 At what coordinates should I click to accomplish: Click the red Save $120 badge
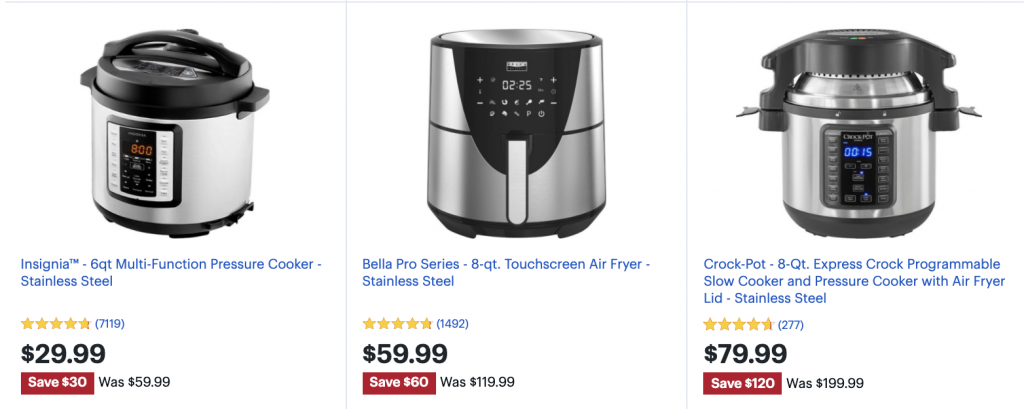[743, 384]
